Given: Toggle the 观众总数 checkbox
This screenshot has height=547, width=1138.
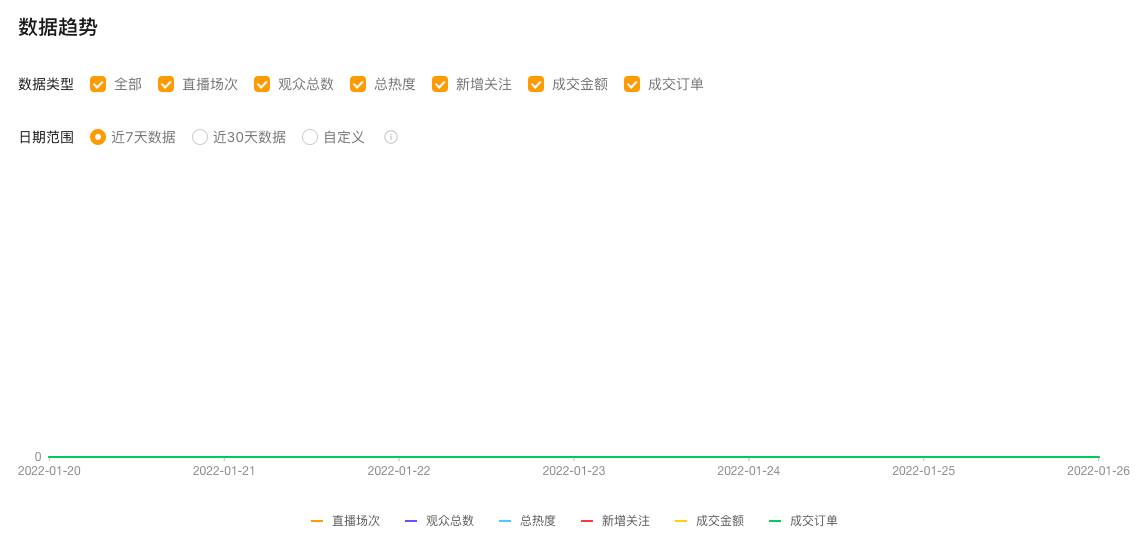Looking at the screenshot, I should (262, 84).
